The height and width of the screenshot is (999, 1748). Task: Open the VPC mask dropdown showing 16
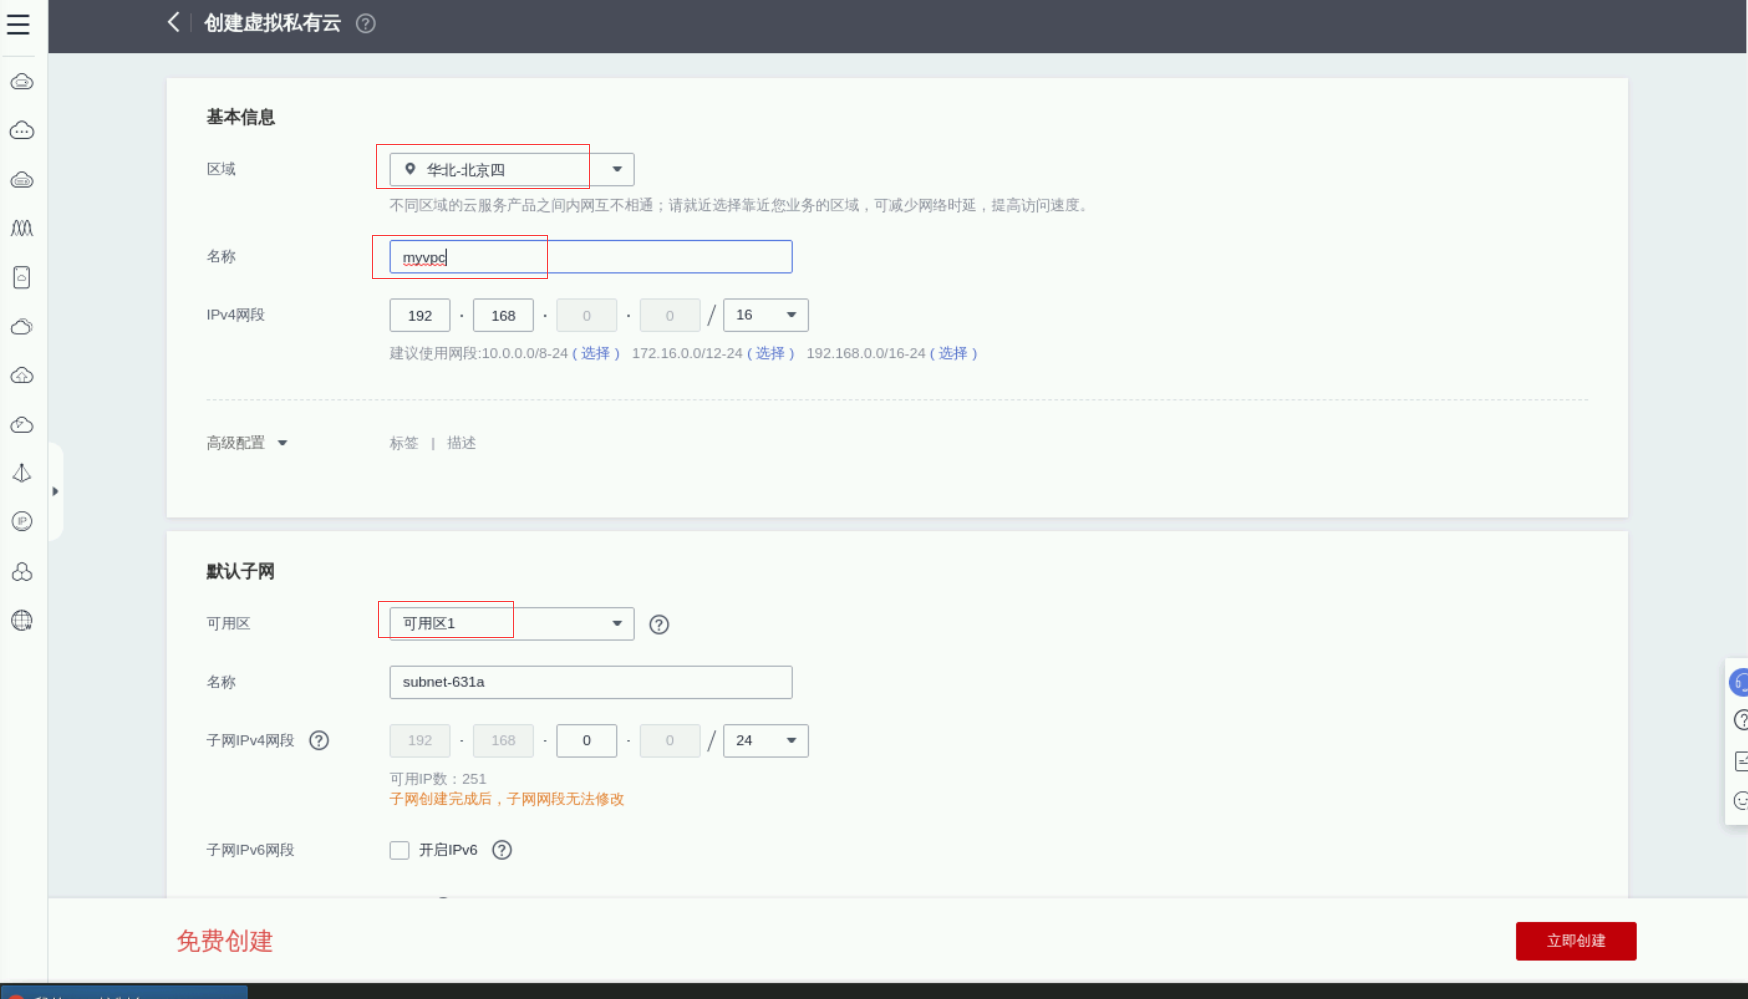coord(766,315)
